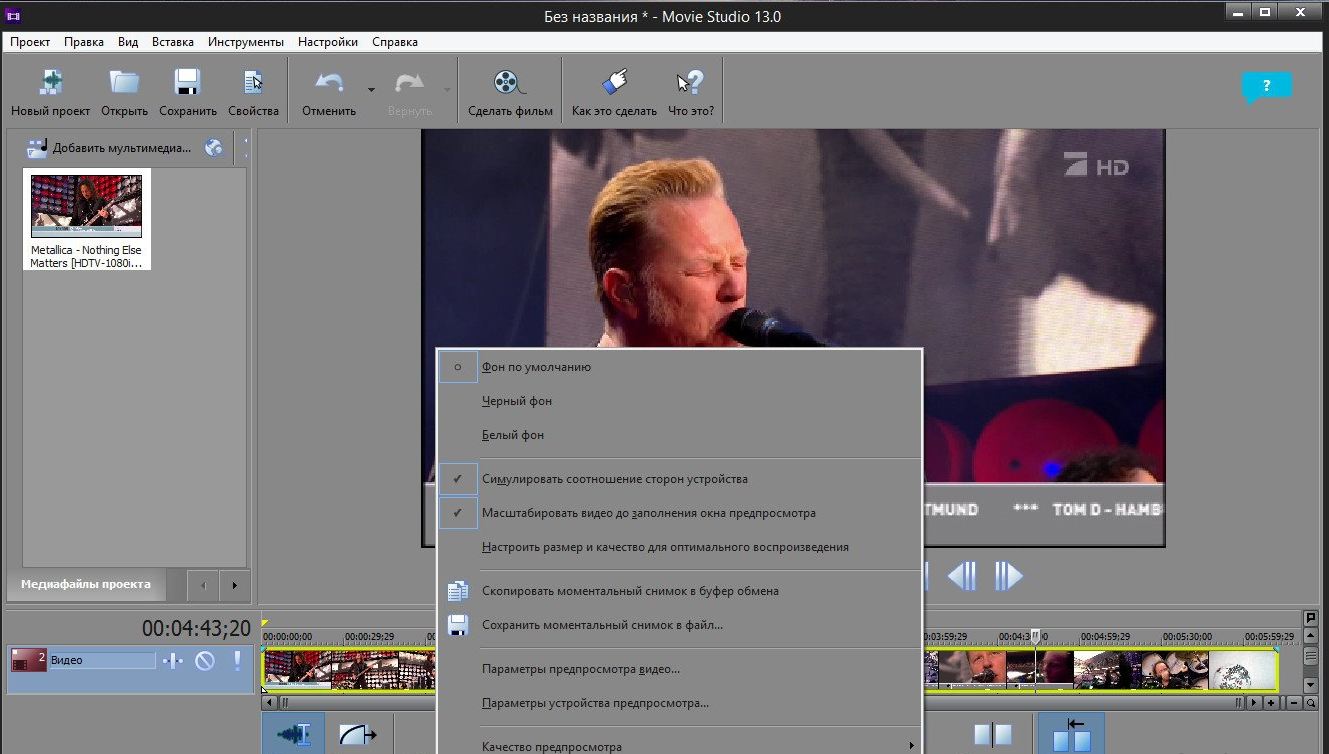Step to previous frame in preview
The width and height of the screenshot is (1329, 754).
click(961, 576)
